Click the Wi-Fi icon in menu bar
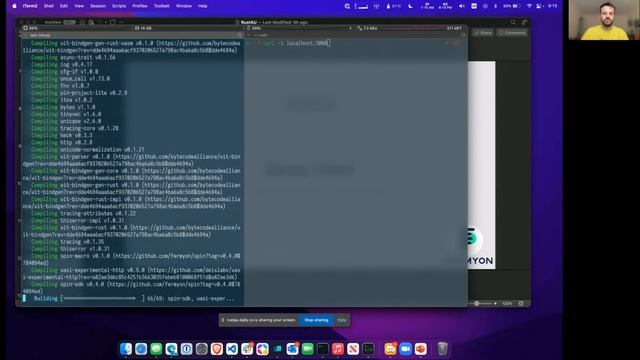 [x=529, y=6]
